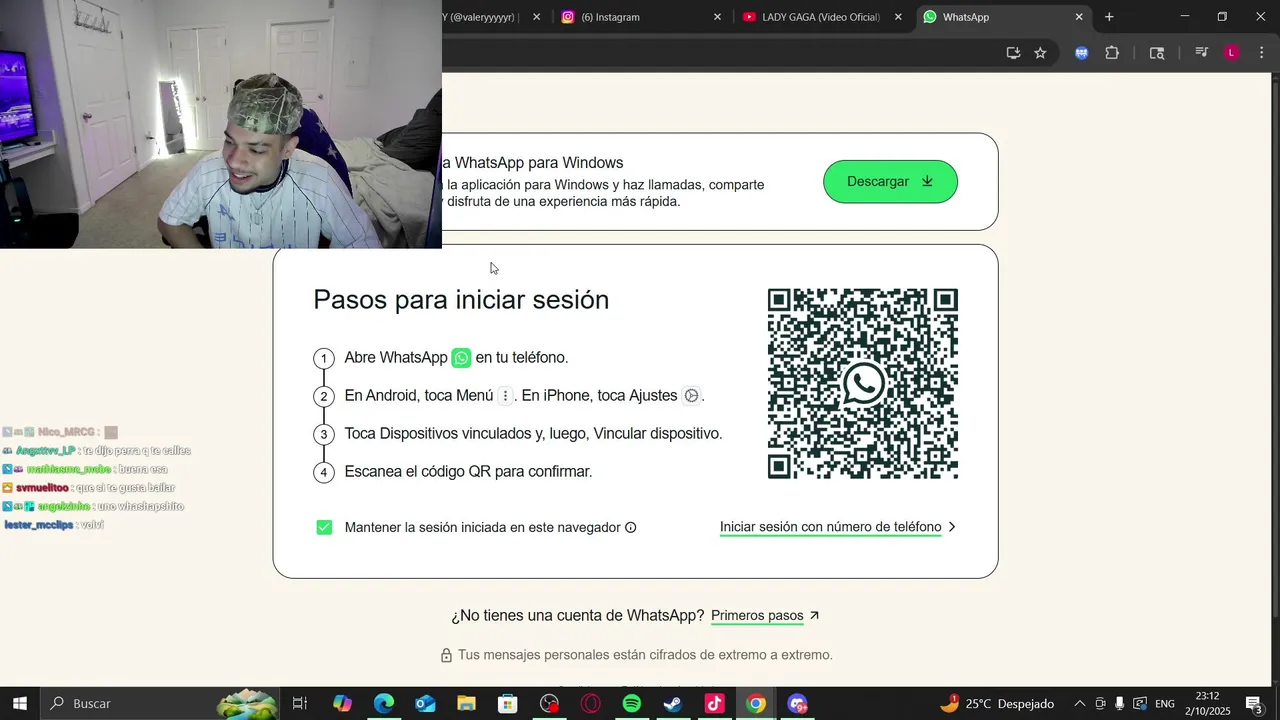
Task: Click the info icon beside Mantener la sesión
Action: (x=631, y=528)
